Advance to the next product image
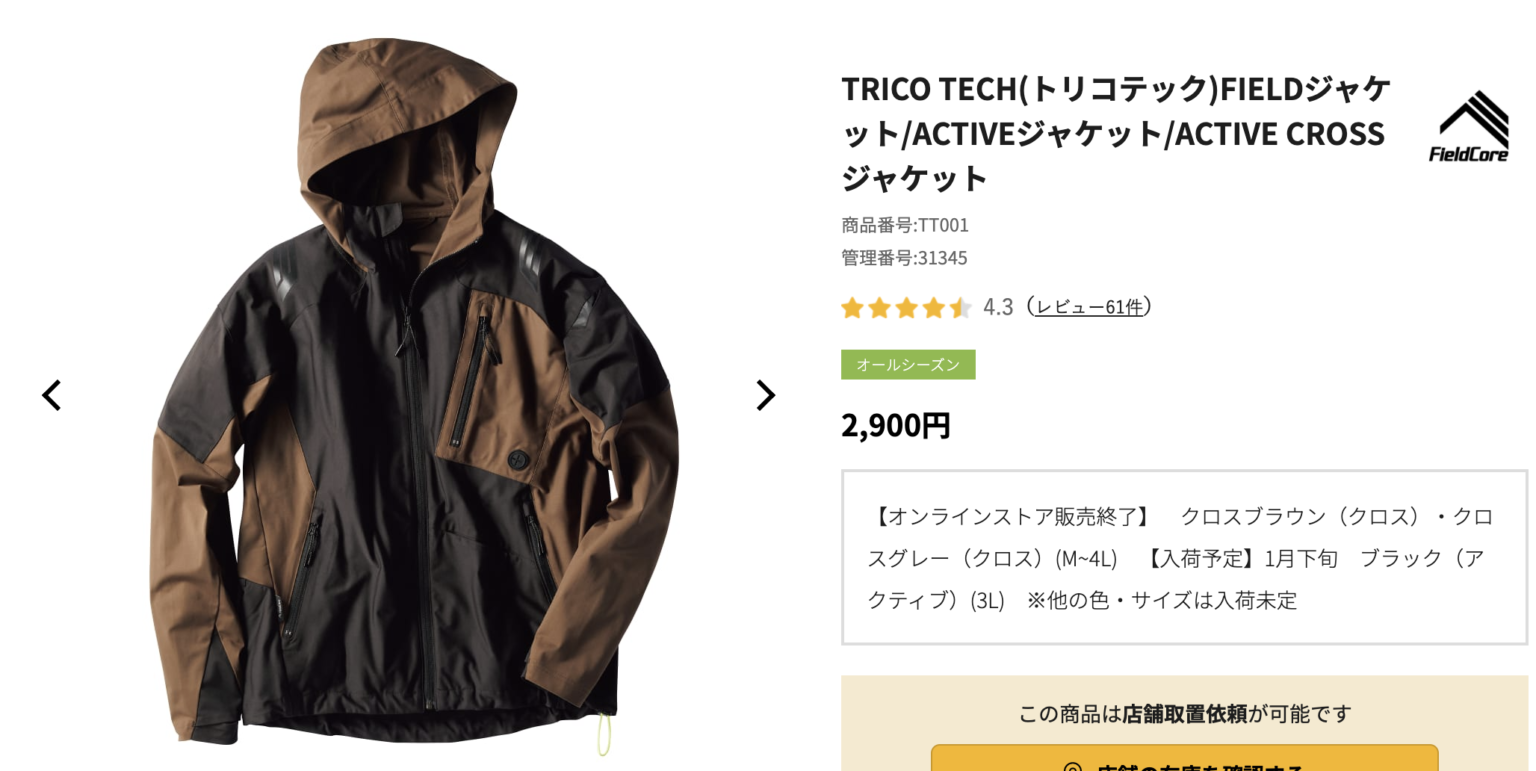The height and width of the screenshot is (771, 1536). 765,395
